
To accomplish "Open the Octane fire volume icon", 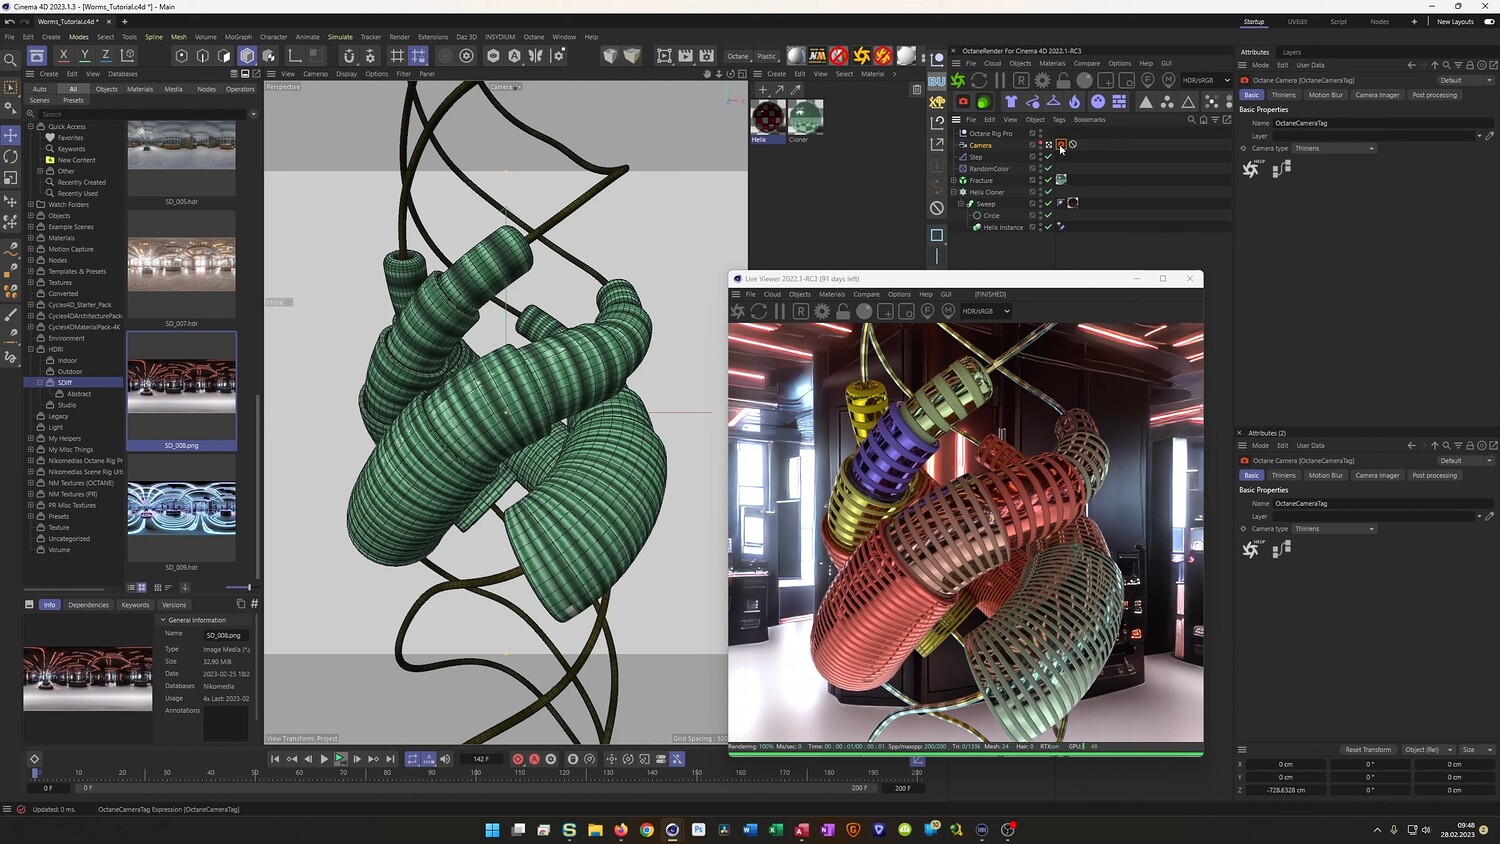I will pyautogui.click(x=1075, y=101).
